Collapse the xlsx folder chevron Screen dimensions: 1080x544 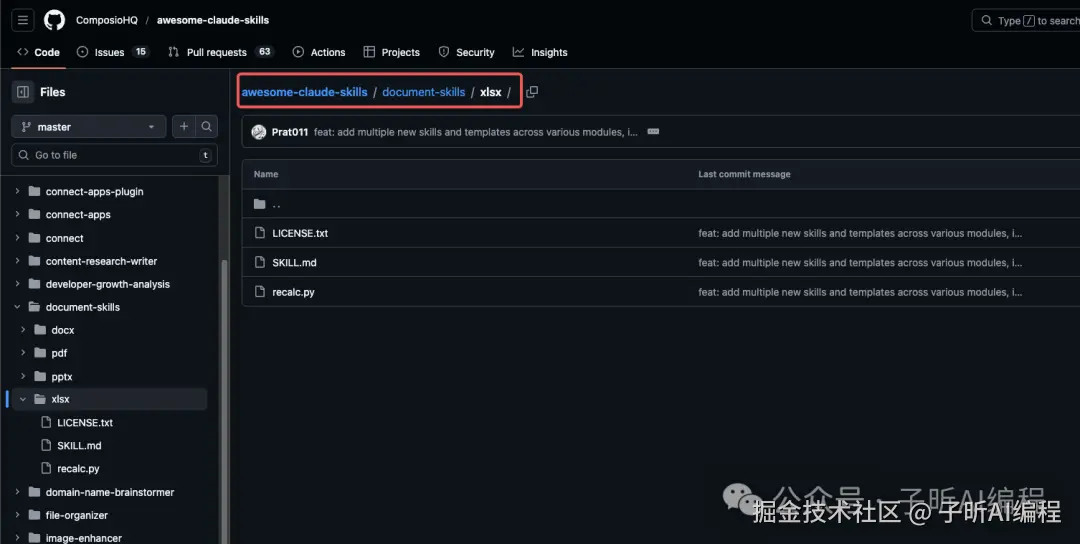23,399
